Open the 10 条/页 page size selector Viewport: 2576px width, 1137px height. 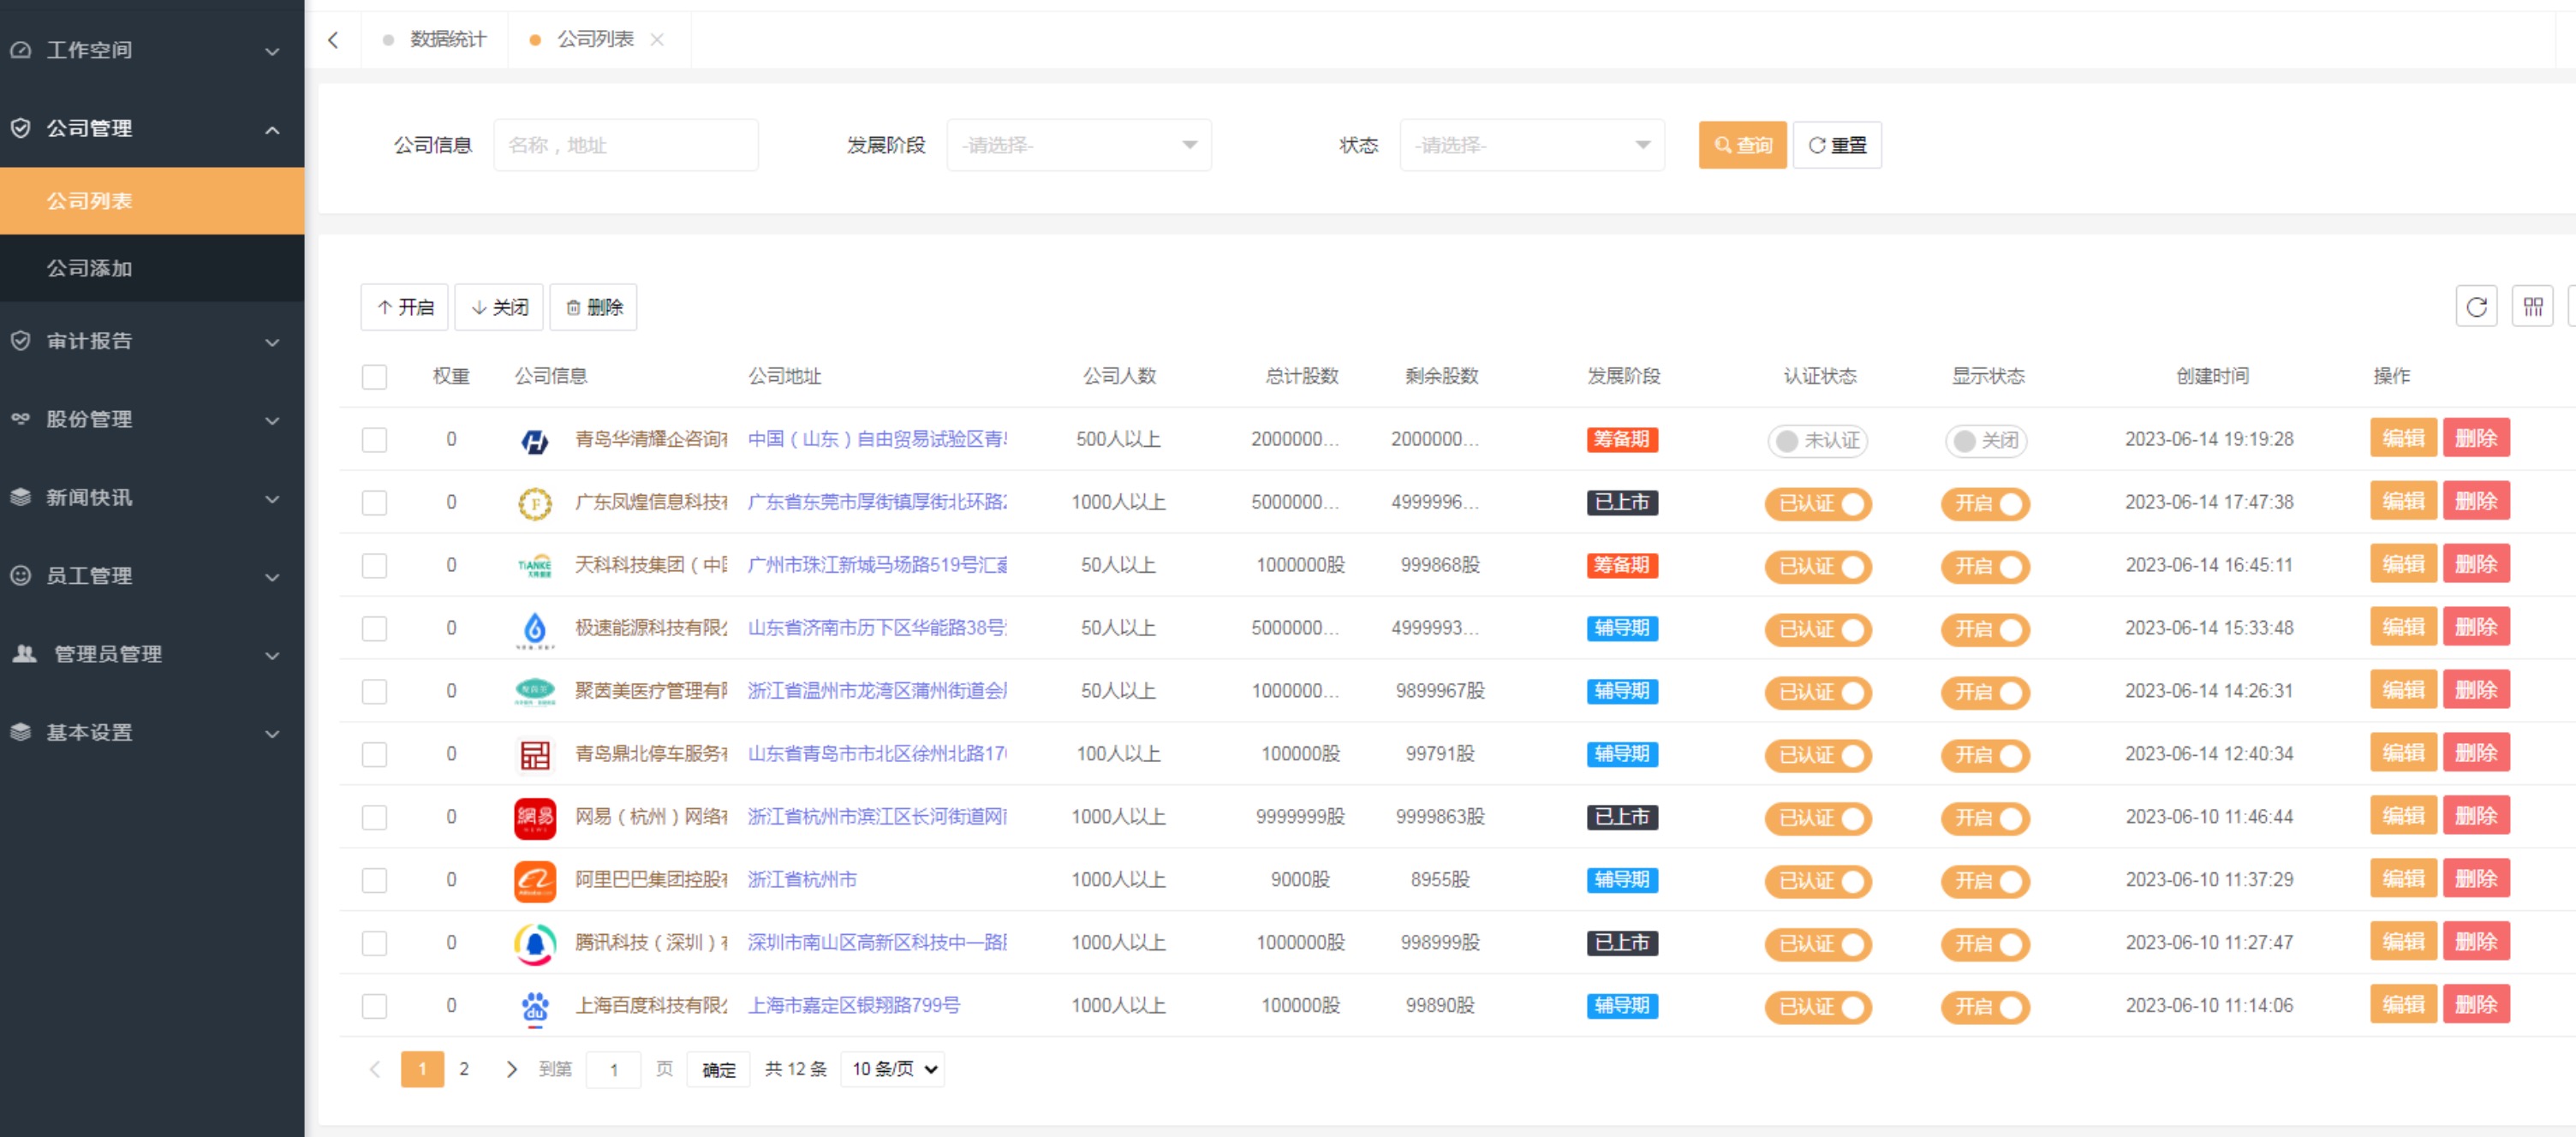[892, 1069]
